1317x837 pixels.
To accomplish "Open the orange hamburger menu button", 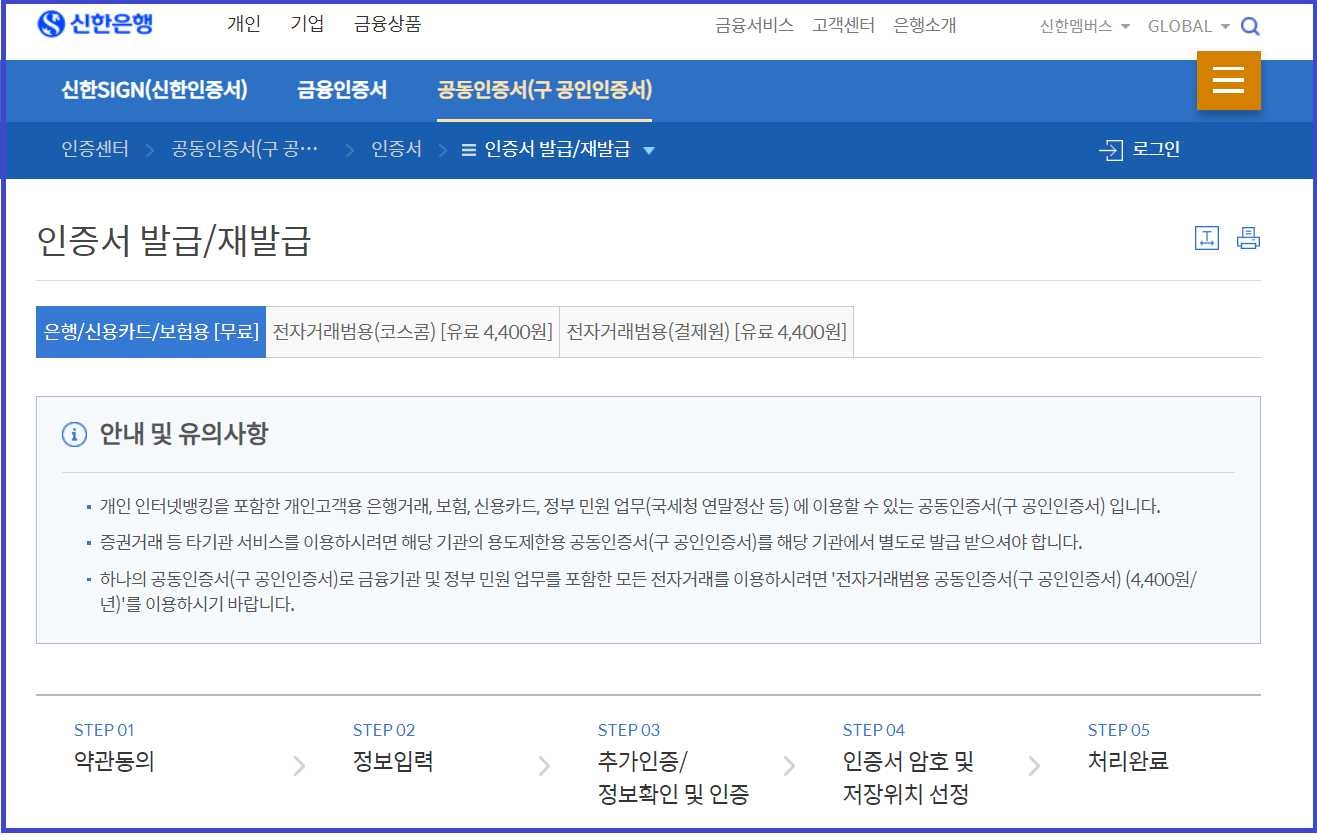I will tap(1228, 80).
